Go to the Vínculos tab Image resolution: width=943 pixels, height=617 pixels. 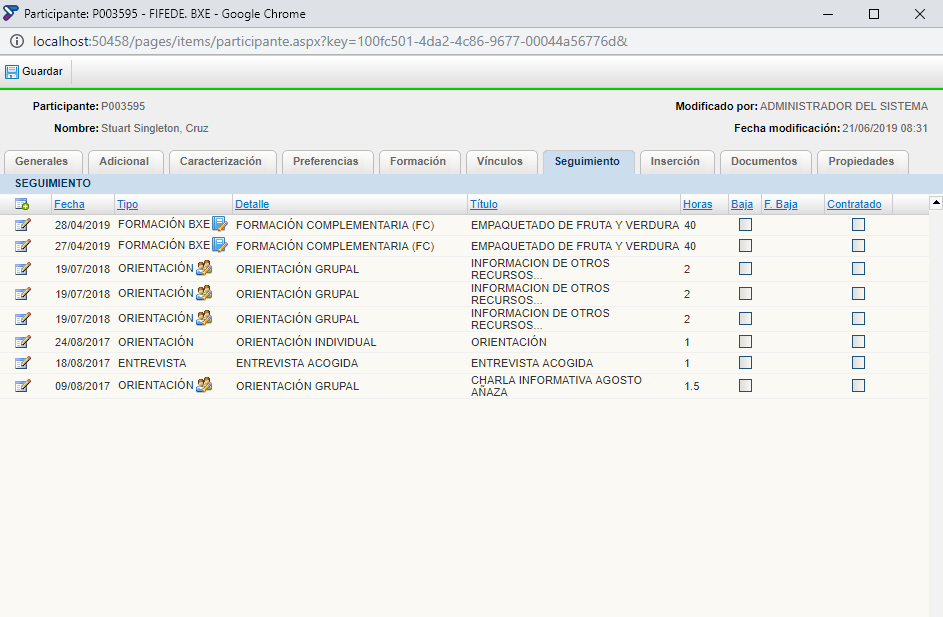501,162
